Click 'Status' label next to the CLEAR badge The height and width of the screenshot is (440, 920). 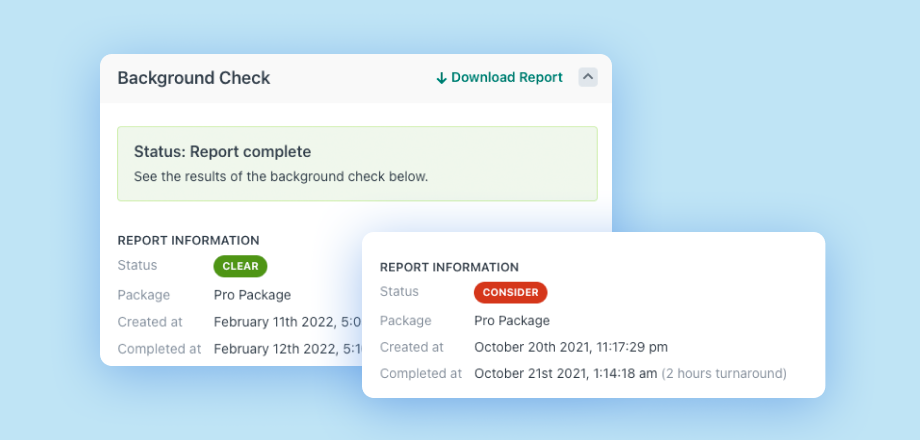[x=137, y=265]
